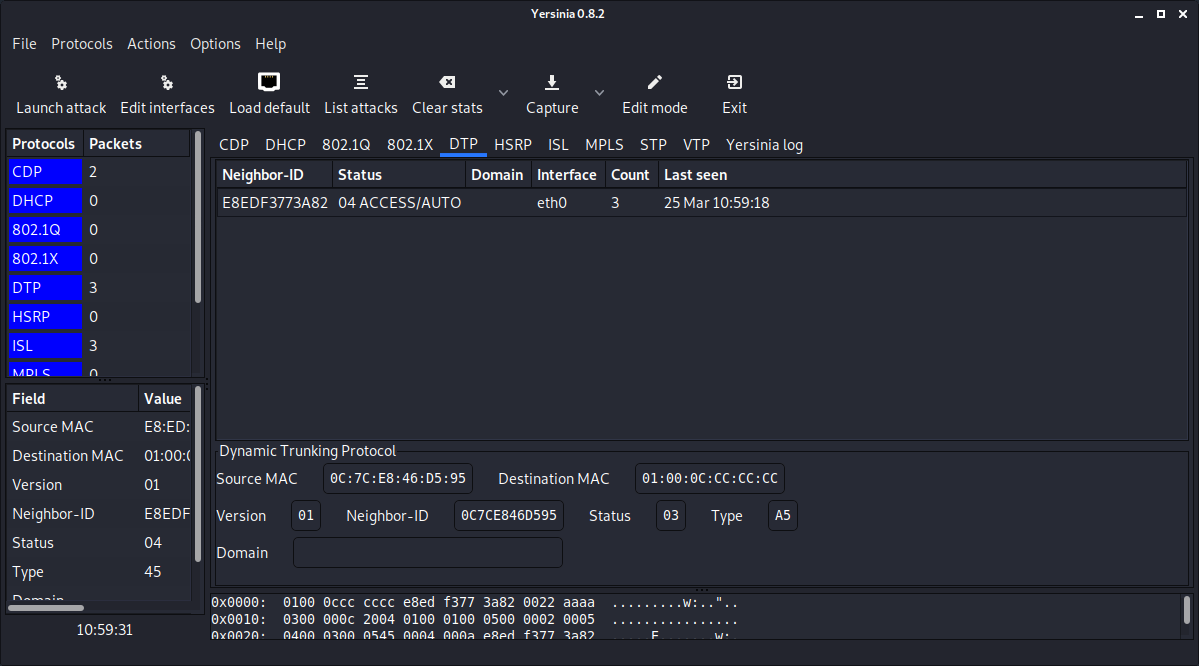1199x666 pixels.
Task: Switch to the 802.1Q tab
Action: [x=346, y=145]
